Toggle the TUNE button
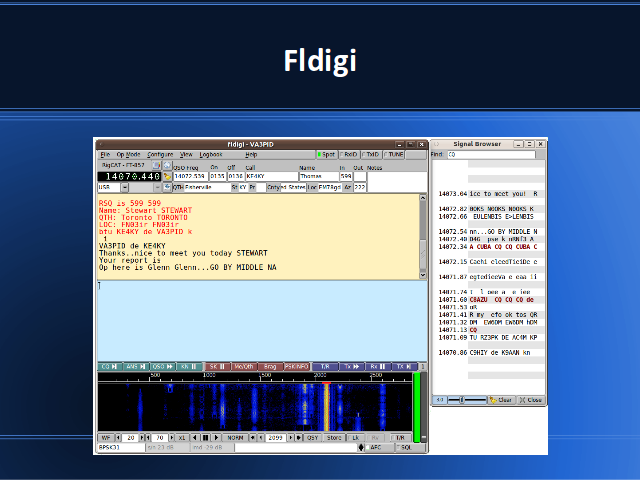 (x=394, y=155)
